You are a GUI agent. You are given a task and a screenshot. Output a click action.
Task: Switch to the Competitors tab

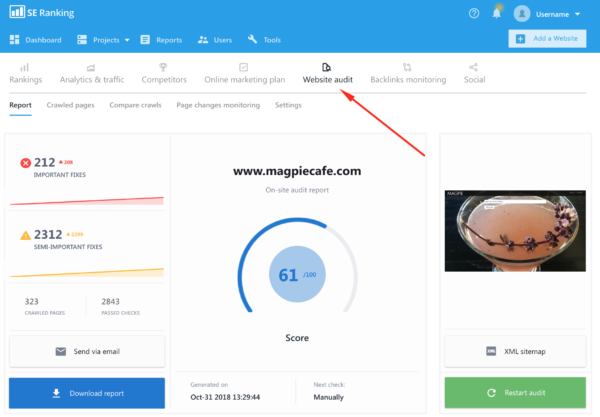pos(164,80)
